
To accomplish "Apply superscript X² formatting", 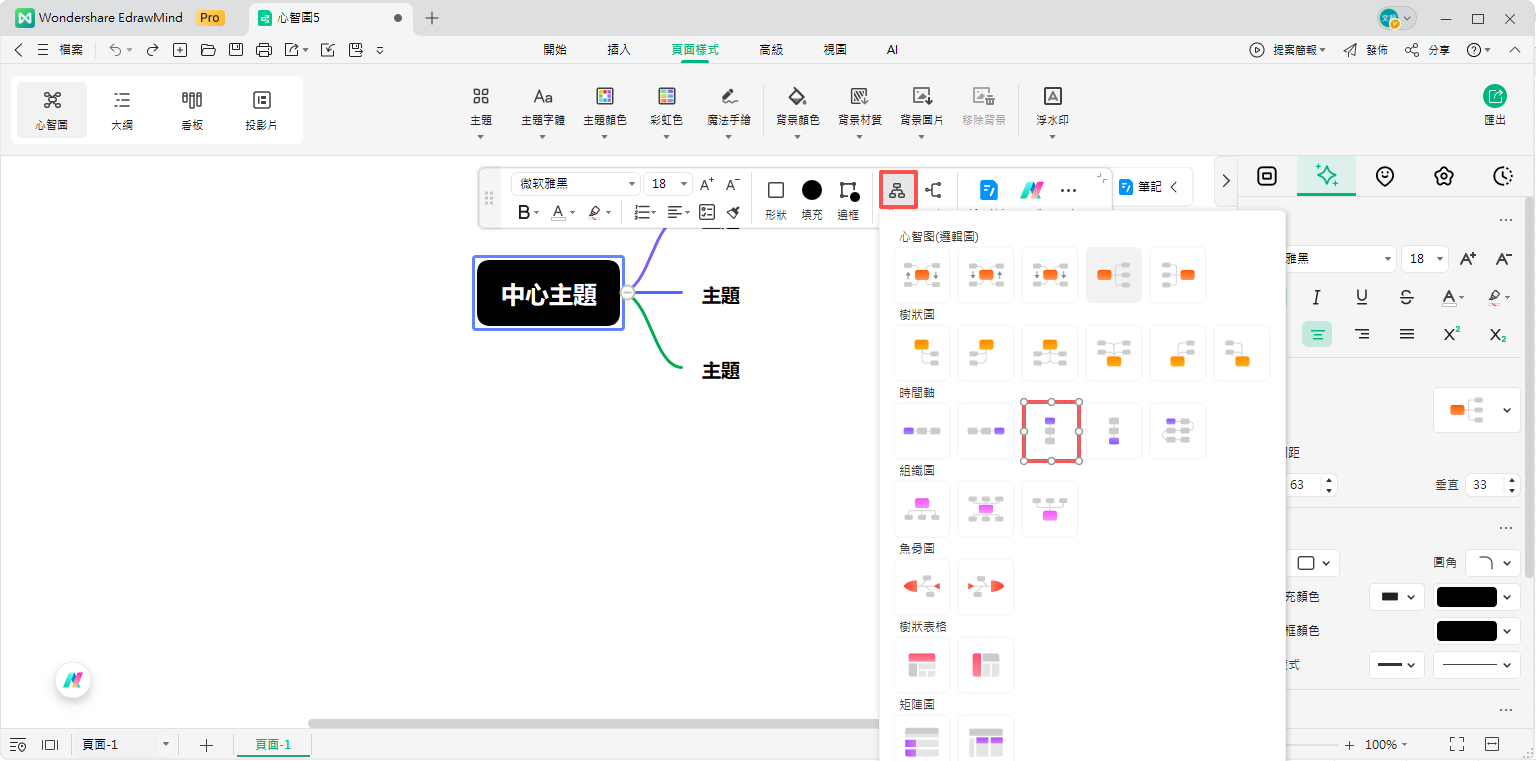I will (x=1451, y=334).
